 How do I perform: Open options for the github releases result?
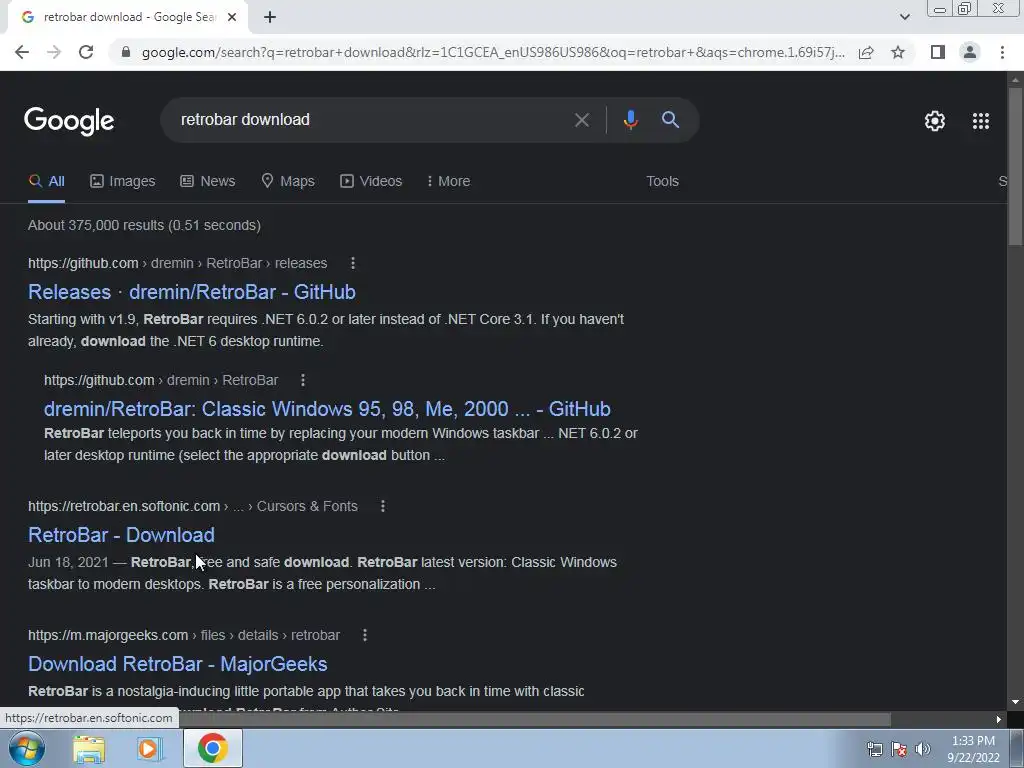tap(353, 263)
